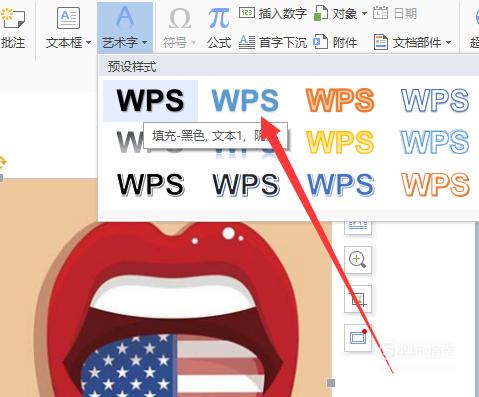Viewport: 479px width, 397px height.
Task: Select orange outline WPS style in third row
Action: point(435,184)
